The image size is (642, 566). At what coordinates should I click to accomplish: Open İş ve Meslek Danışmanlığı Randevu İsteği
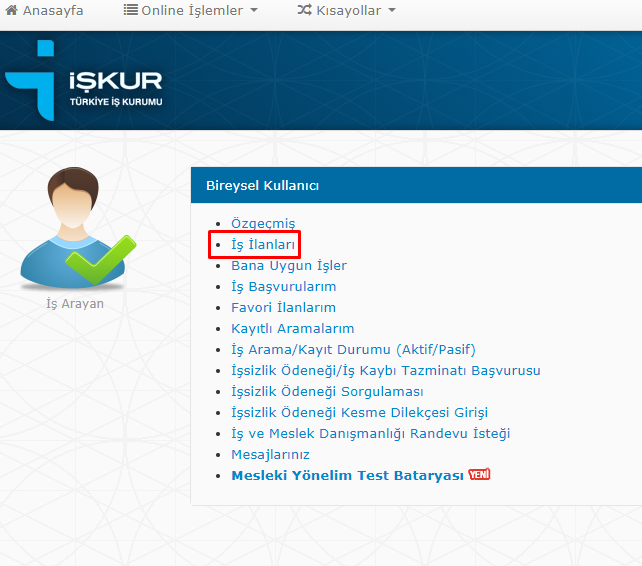click(370, 434)
